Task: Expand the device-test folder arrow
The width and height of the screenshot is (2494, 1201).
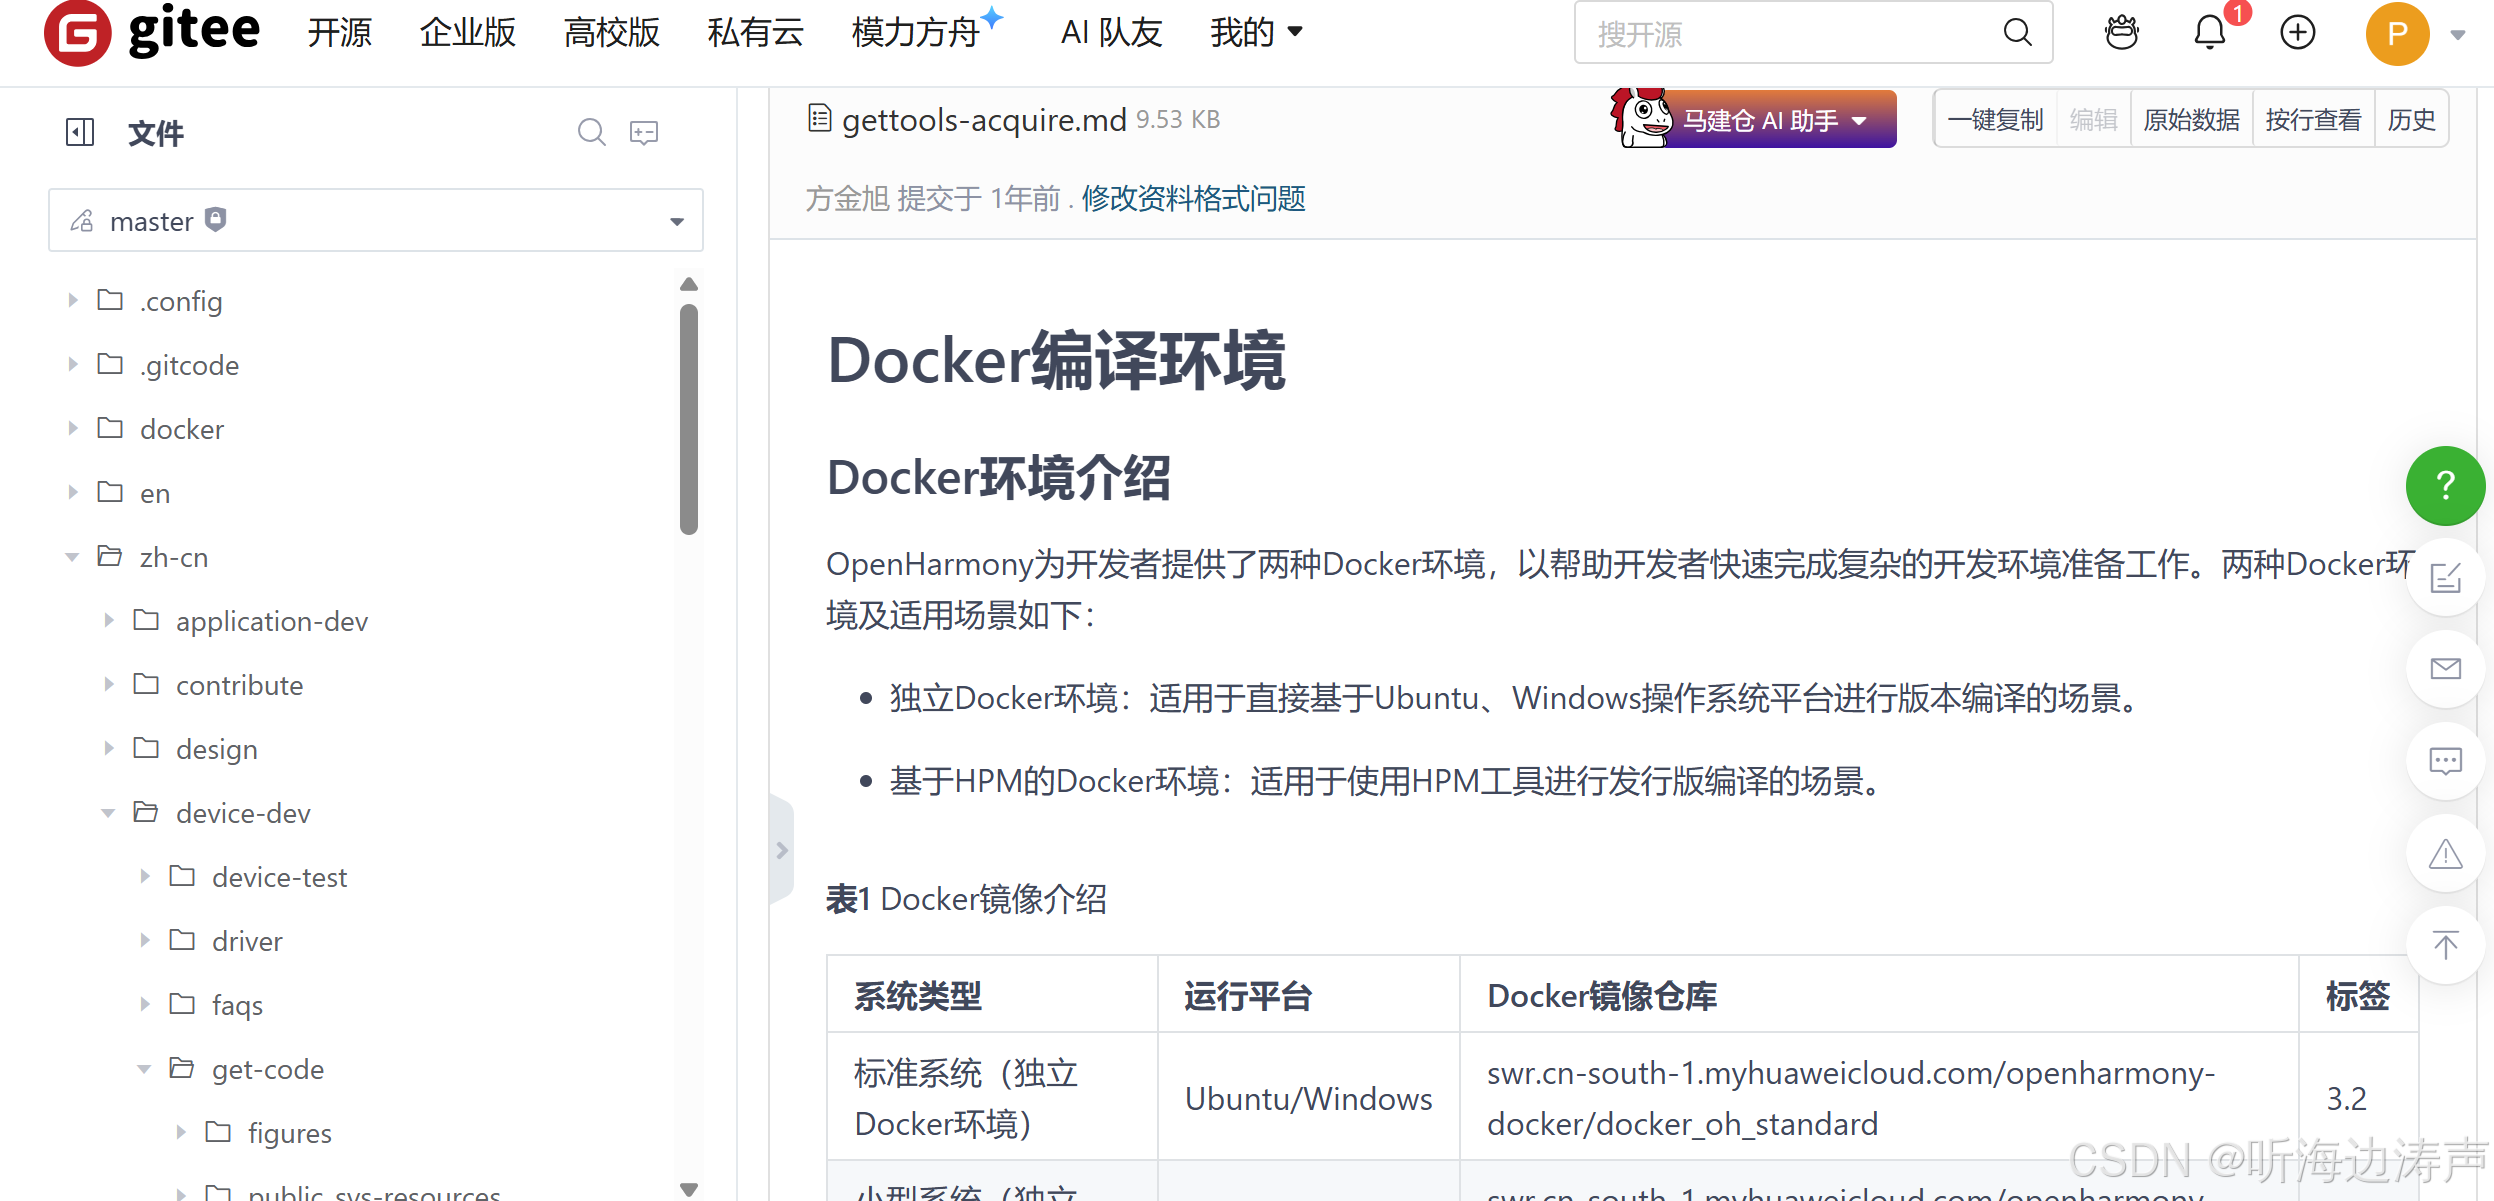Action: [x=144, y=876]
